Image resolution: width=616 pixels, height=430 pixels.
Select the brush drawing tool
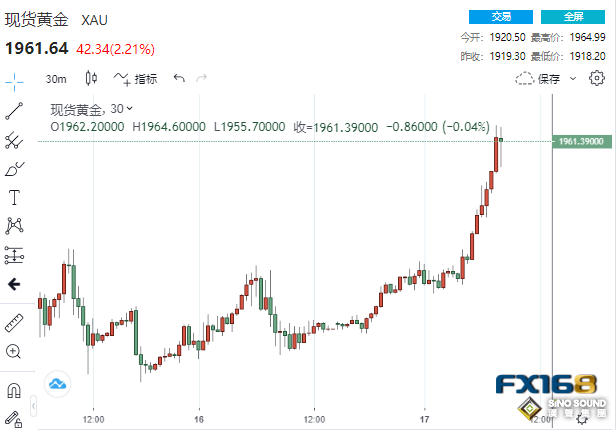coord(14,169)
